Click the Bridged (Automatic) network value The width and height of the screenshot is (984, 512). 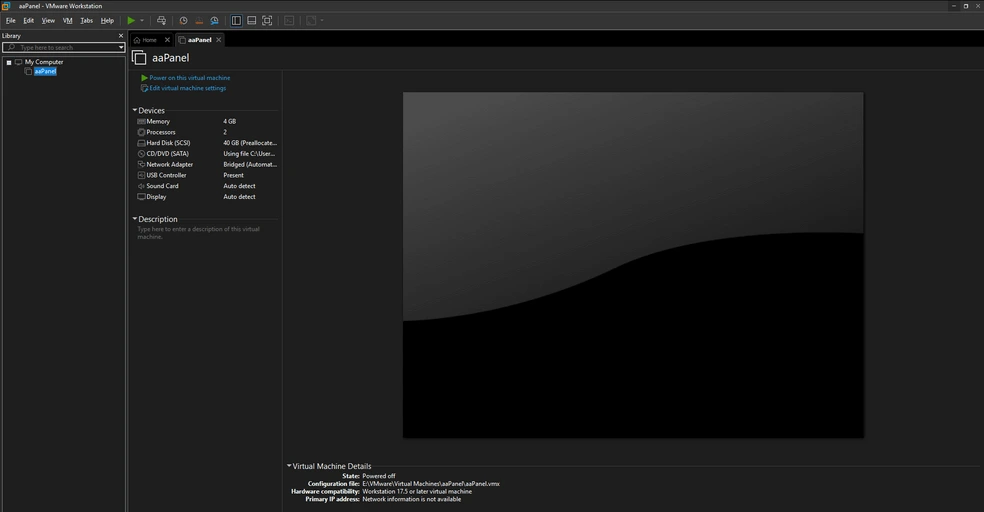(250, 164)
